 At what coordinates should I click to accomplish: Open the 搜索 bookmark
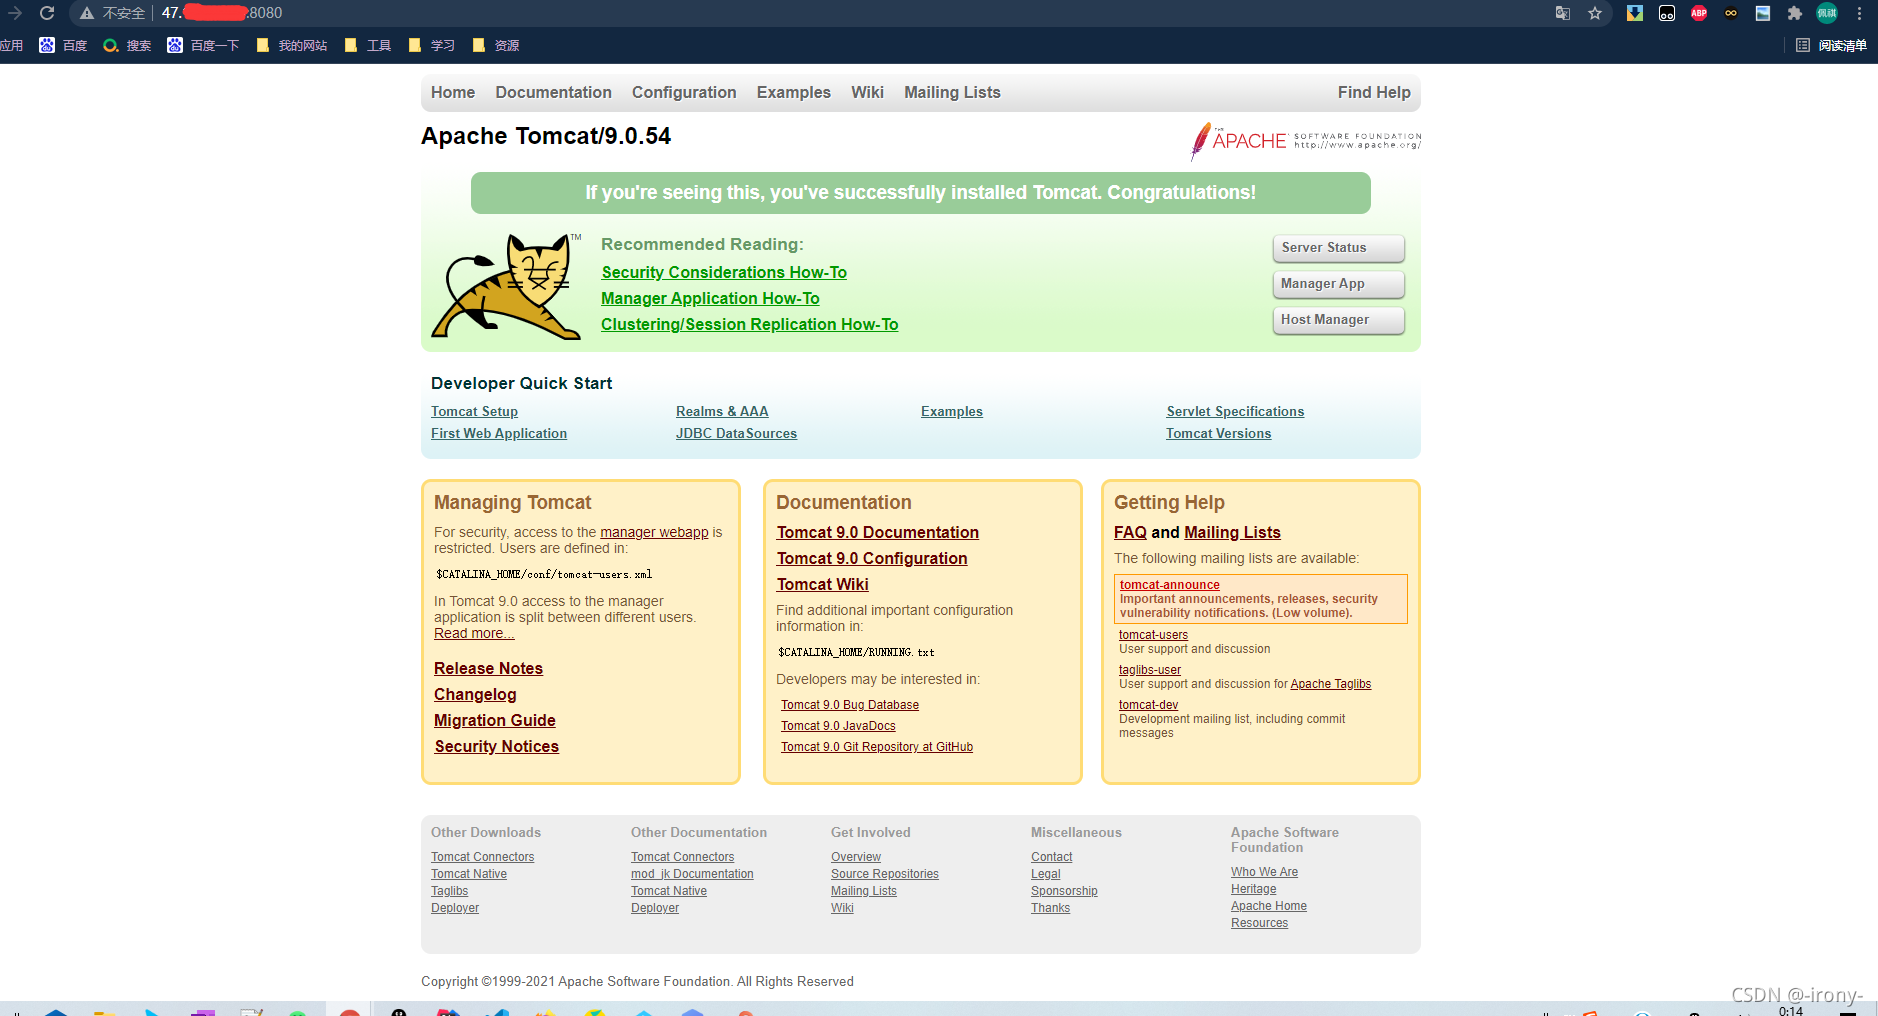(x=127, y=45)
